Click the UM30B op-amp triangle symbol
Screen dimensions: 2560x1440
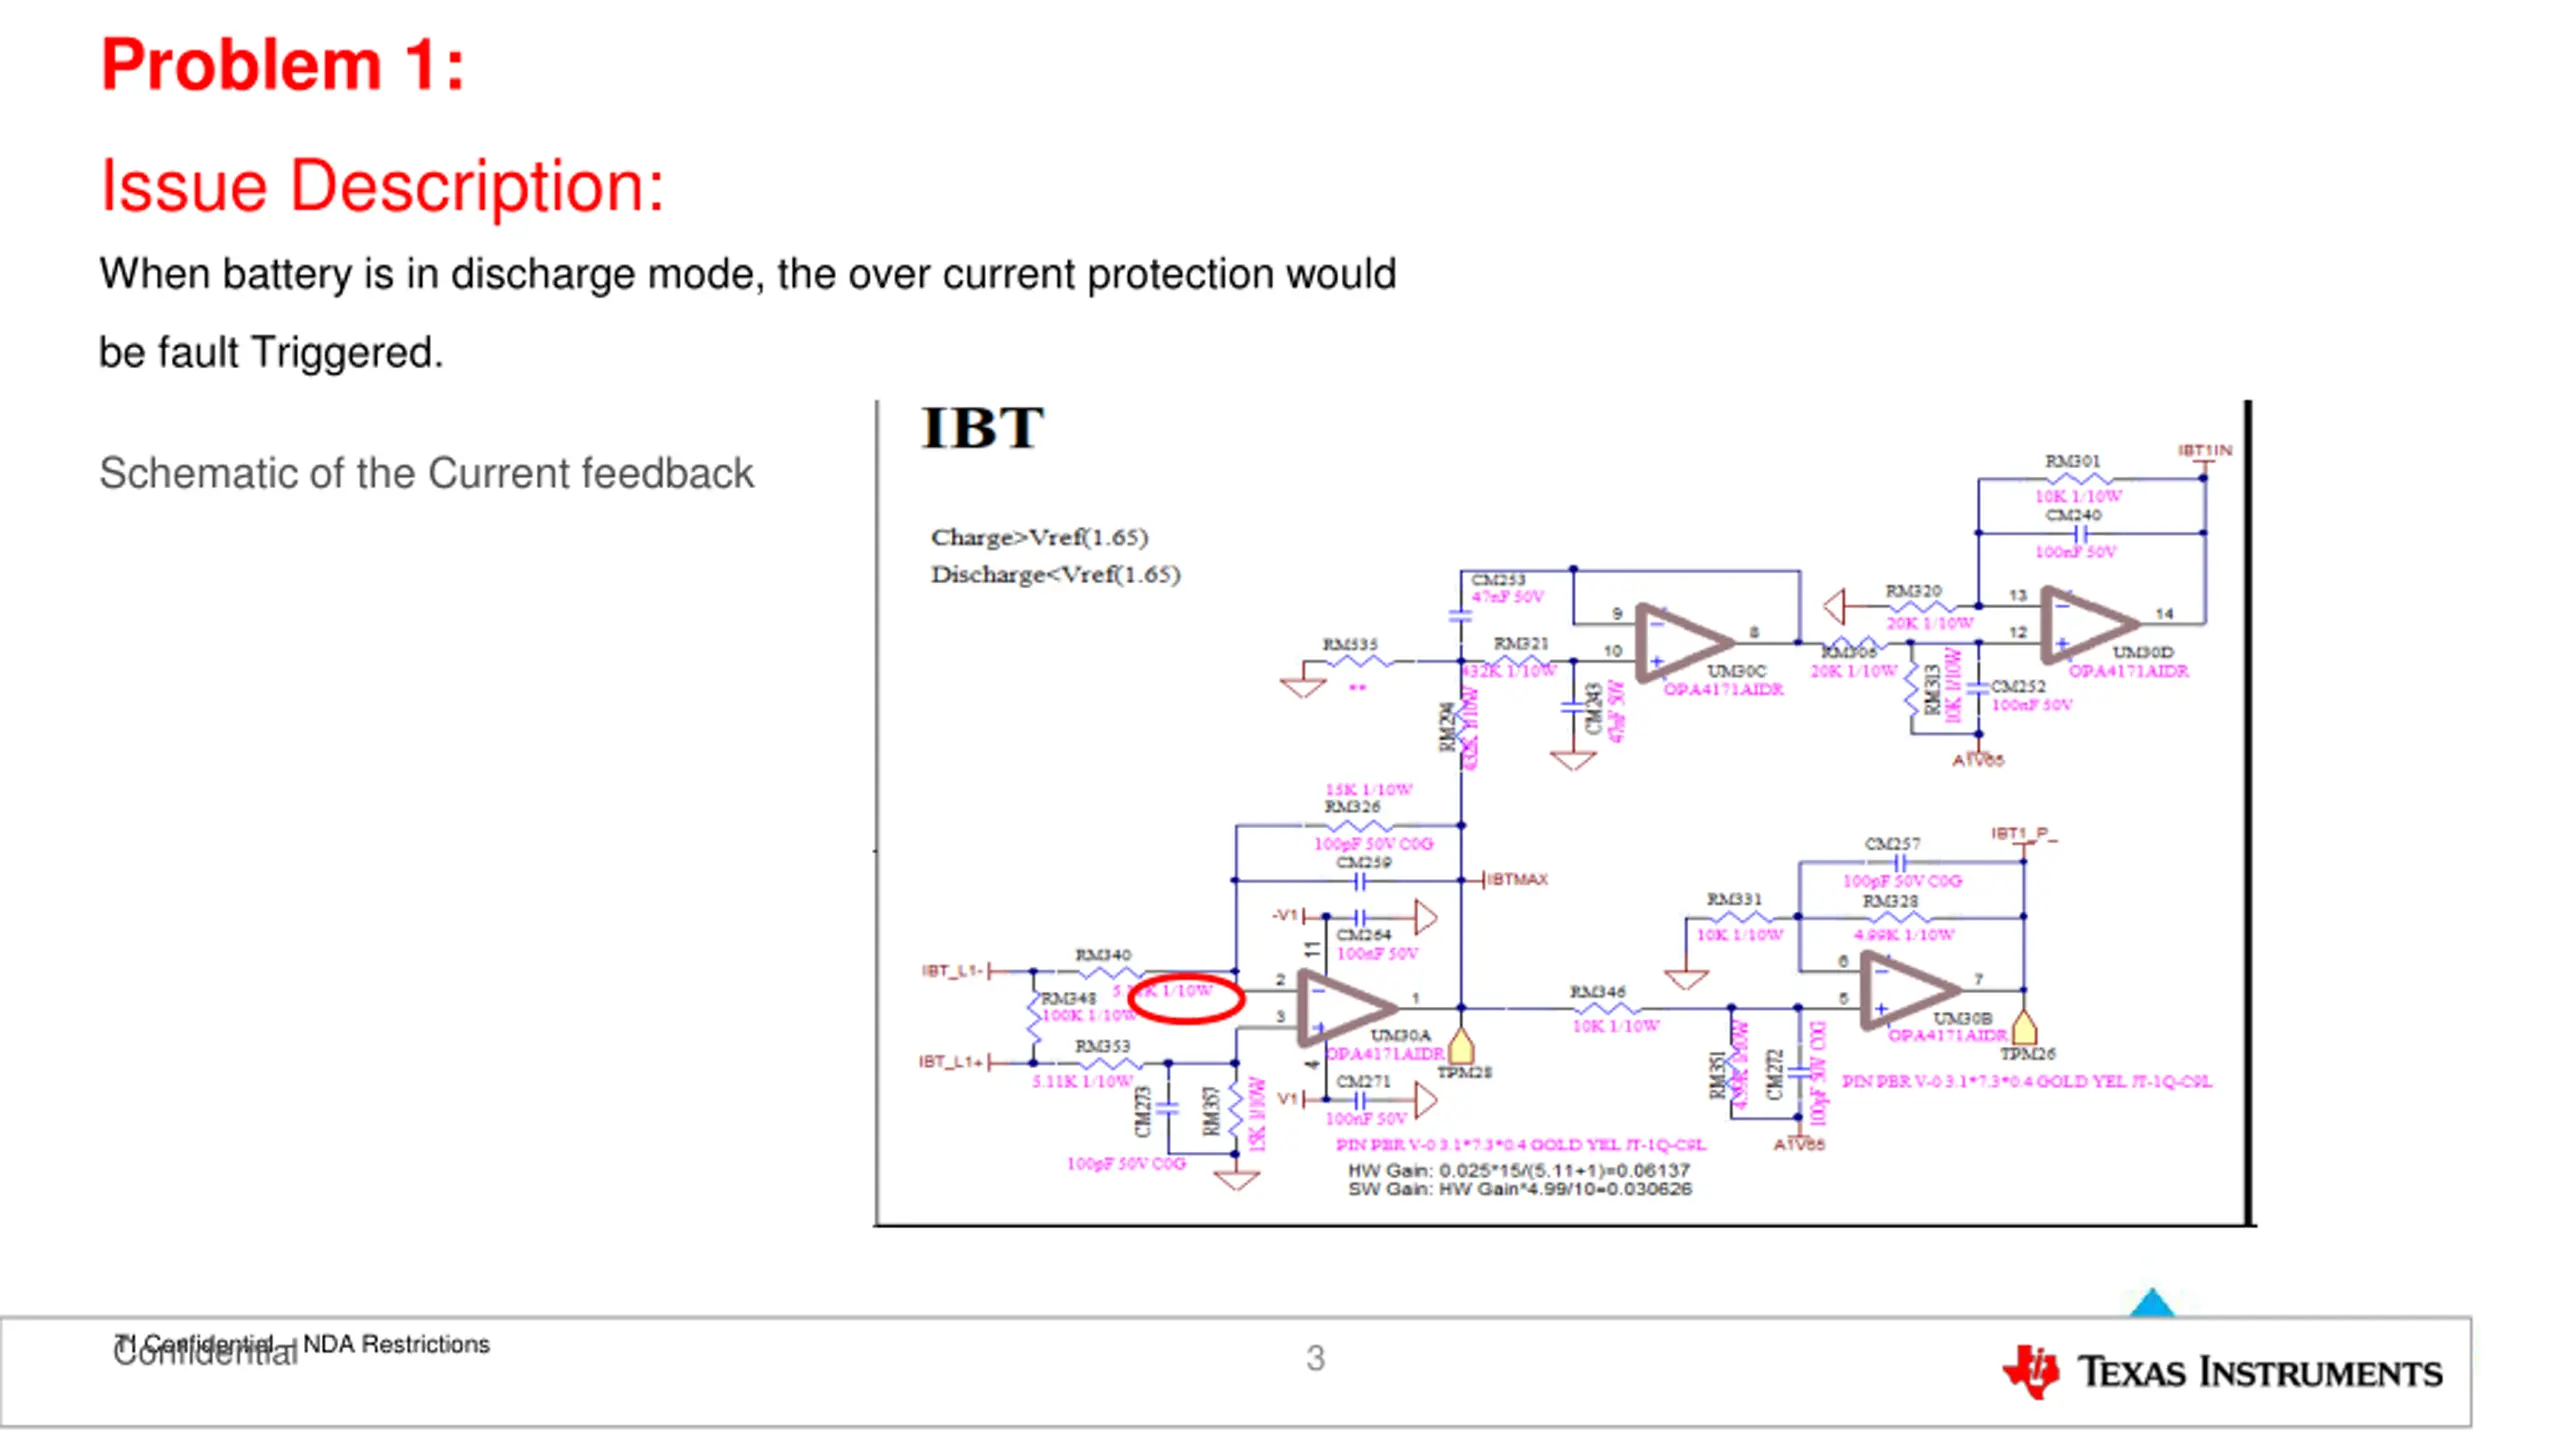click(1908, 990)
